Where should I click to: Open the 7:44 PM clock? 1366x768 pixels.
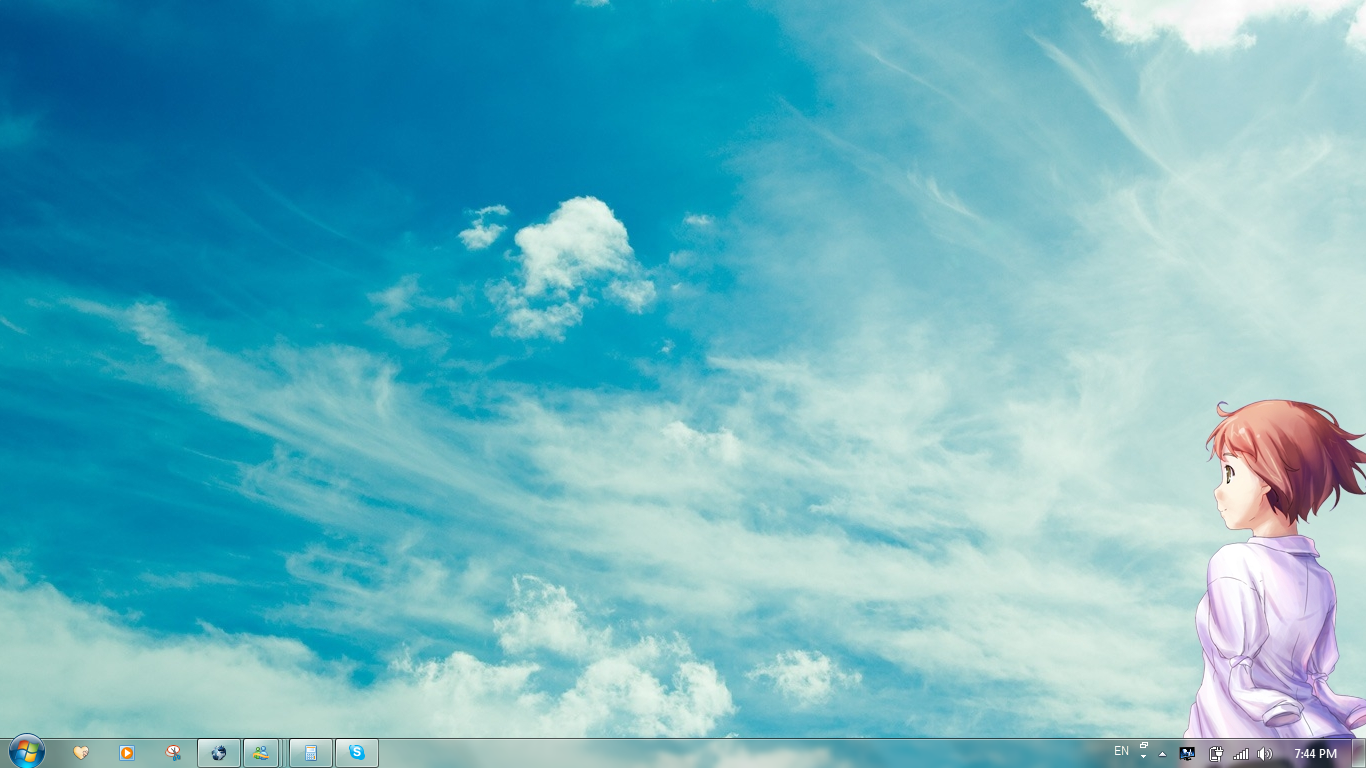click(1315, 754)
